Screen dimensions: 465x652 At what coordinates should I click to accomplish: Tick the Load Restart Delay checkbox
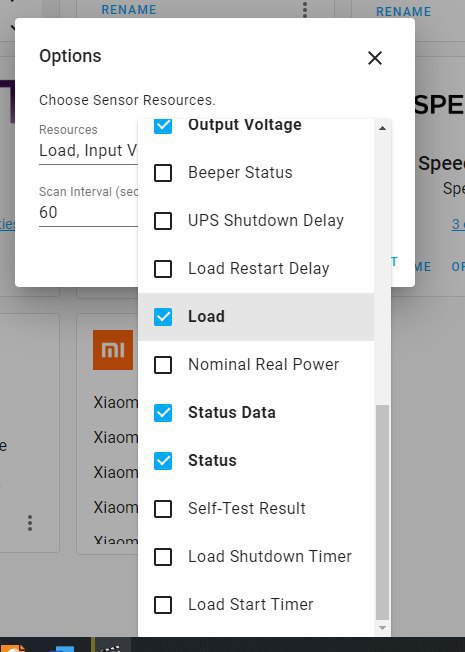point(163,269)
